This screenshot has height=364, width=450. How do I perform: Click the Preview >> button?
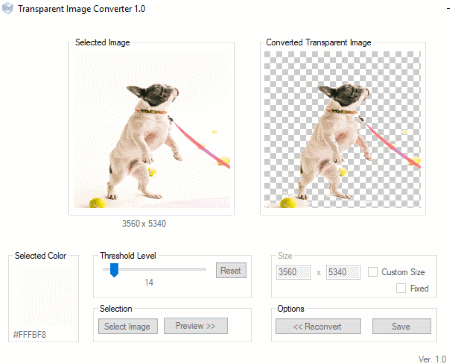click(x=196, y=326)
